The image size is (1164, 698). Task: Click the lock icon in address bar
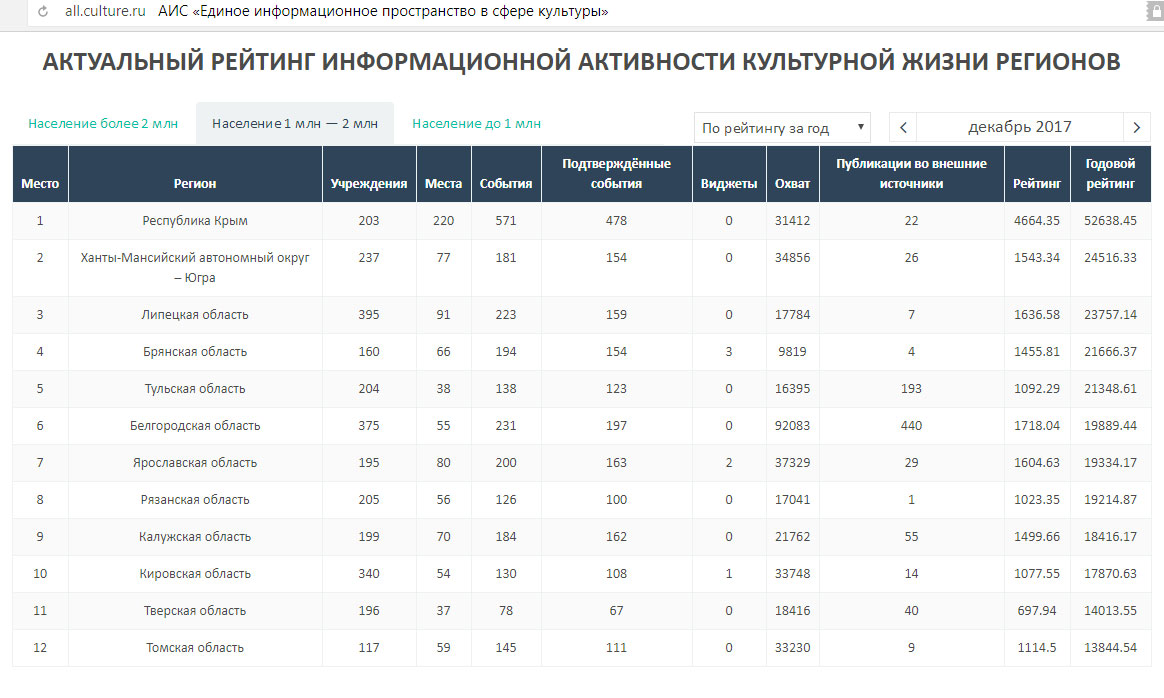pos(1152,10)
